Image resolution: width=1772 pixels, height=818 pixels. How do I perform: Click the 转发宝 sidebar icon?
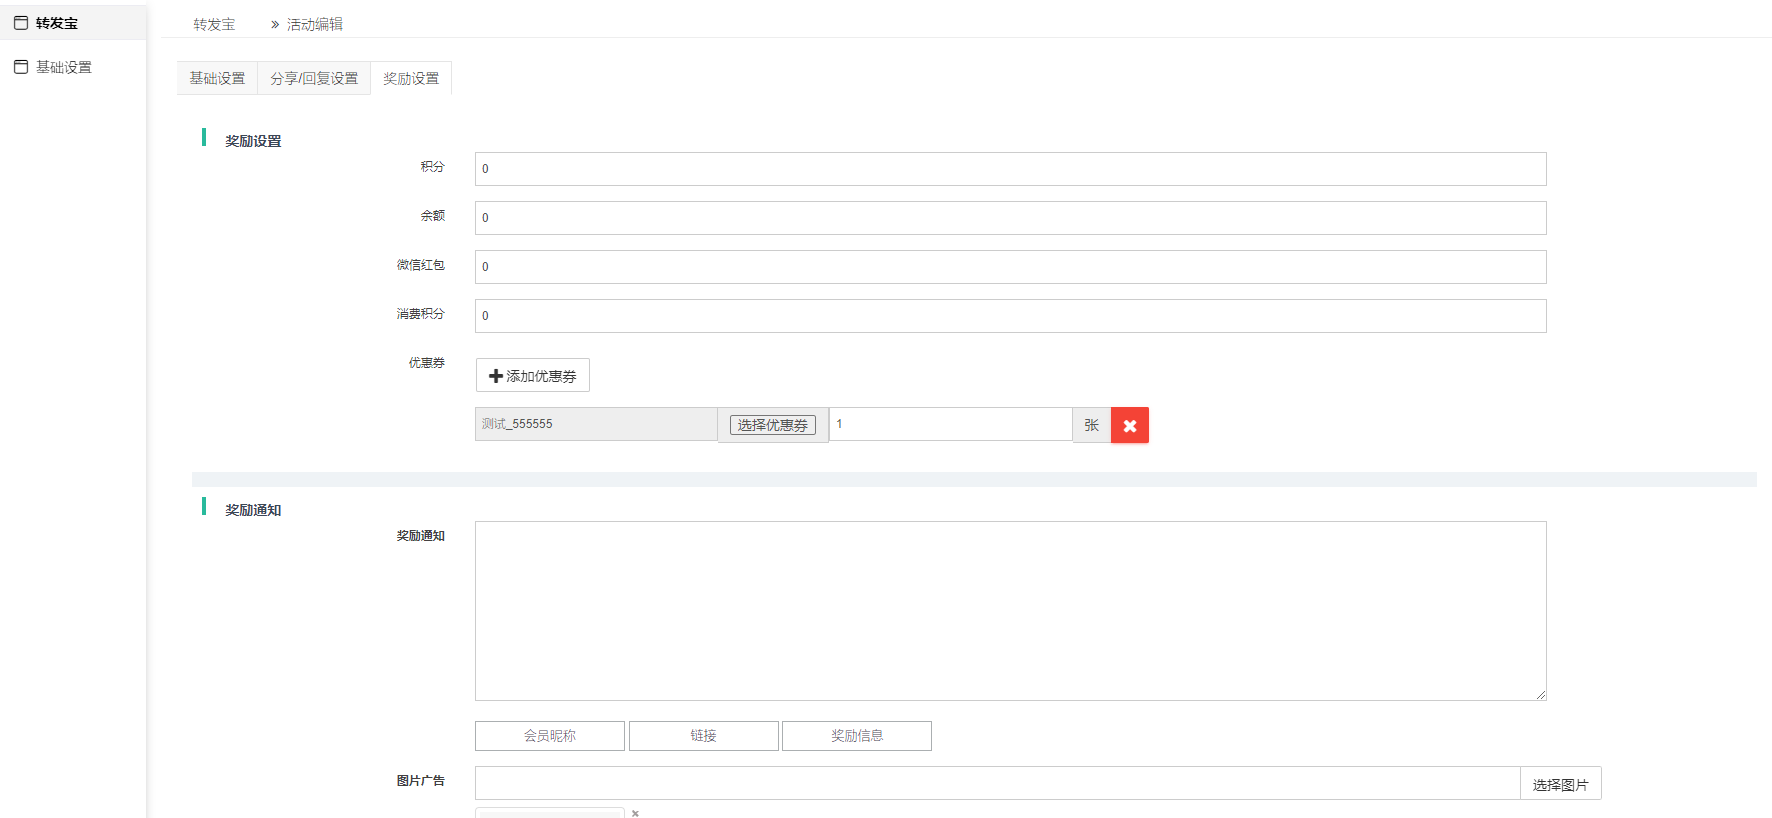(21, 23)
